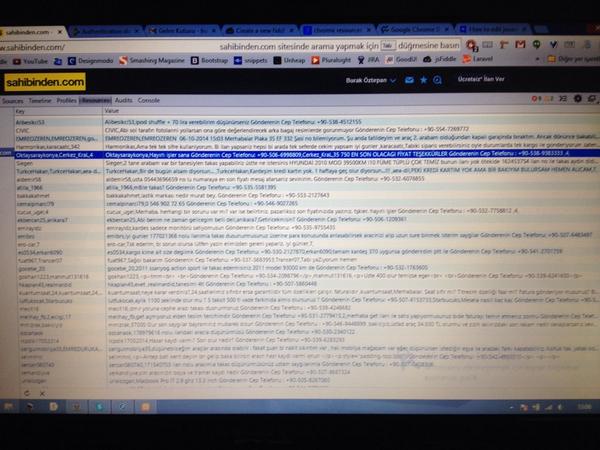Image resolution: width=600 pixels, height=450 pixels.
Task: Switch to the Gelen Kutusu browser tab
Action: click(181, 31)
